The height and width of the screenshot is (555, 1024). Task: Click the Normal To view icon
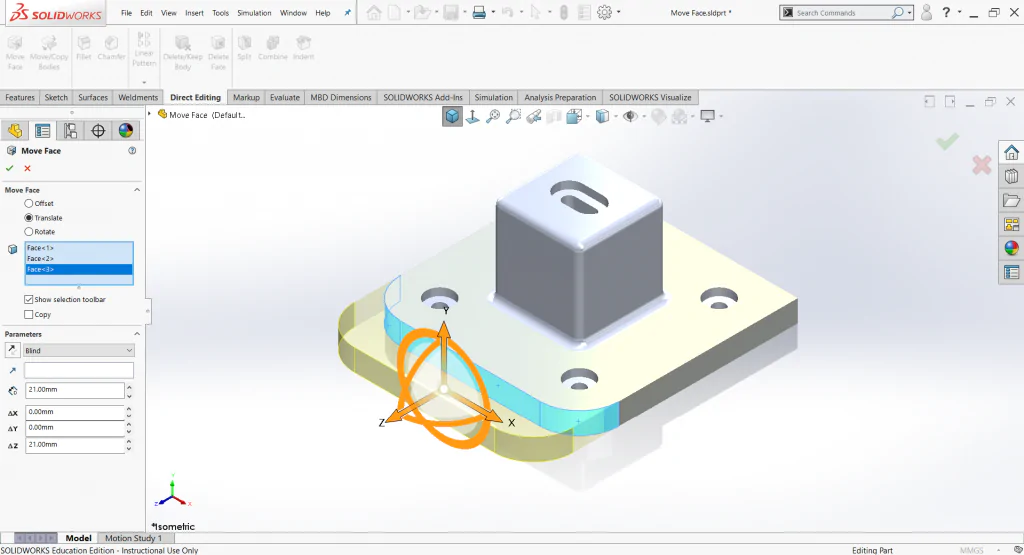[473, 116]
